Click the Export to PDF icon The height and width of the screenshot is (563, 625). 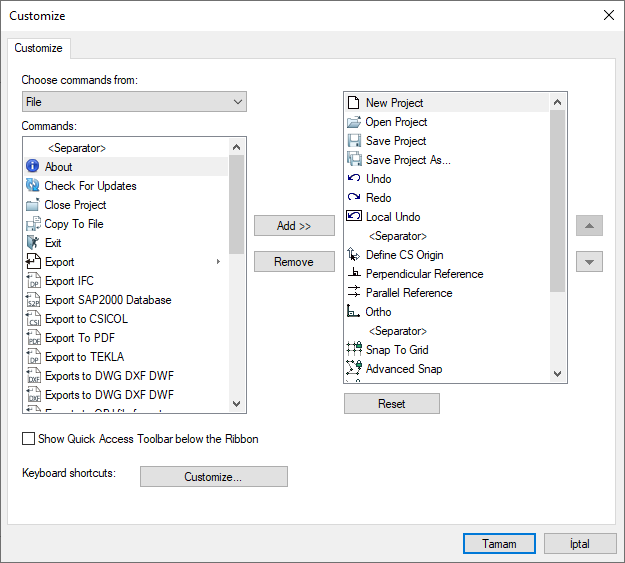[x=32, y=338]
